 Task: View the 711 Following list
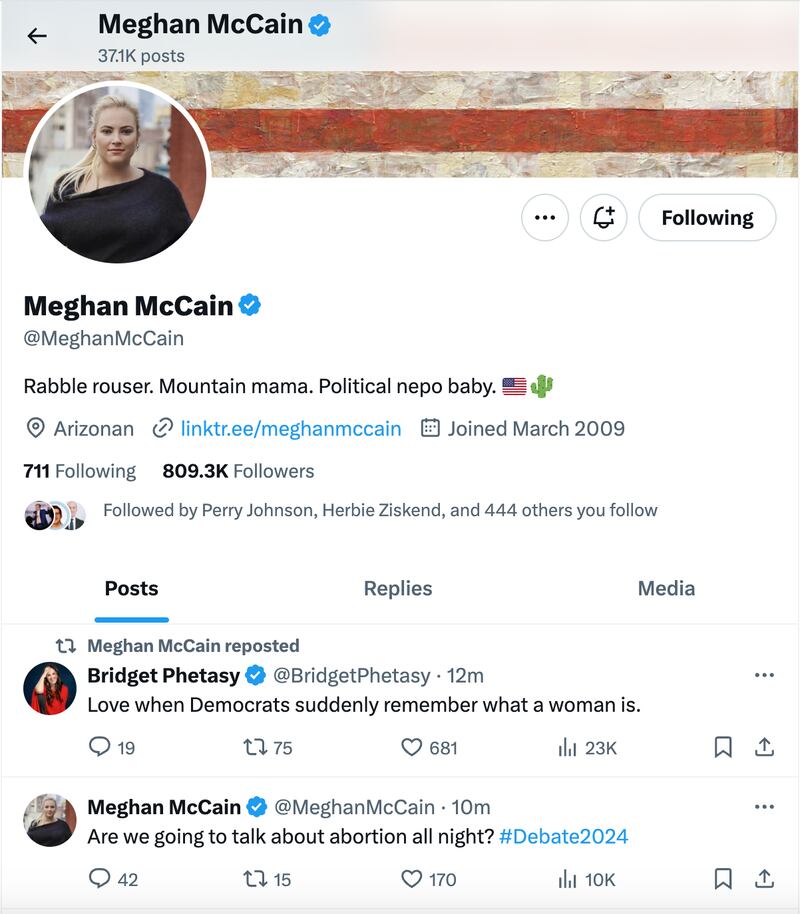(x=79, y=471)
